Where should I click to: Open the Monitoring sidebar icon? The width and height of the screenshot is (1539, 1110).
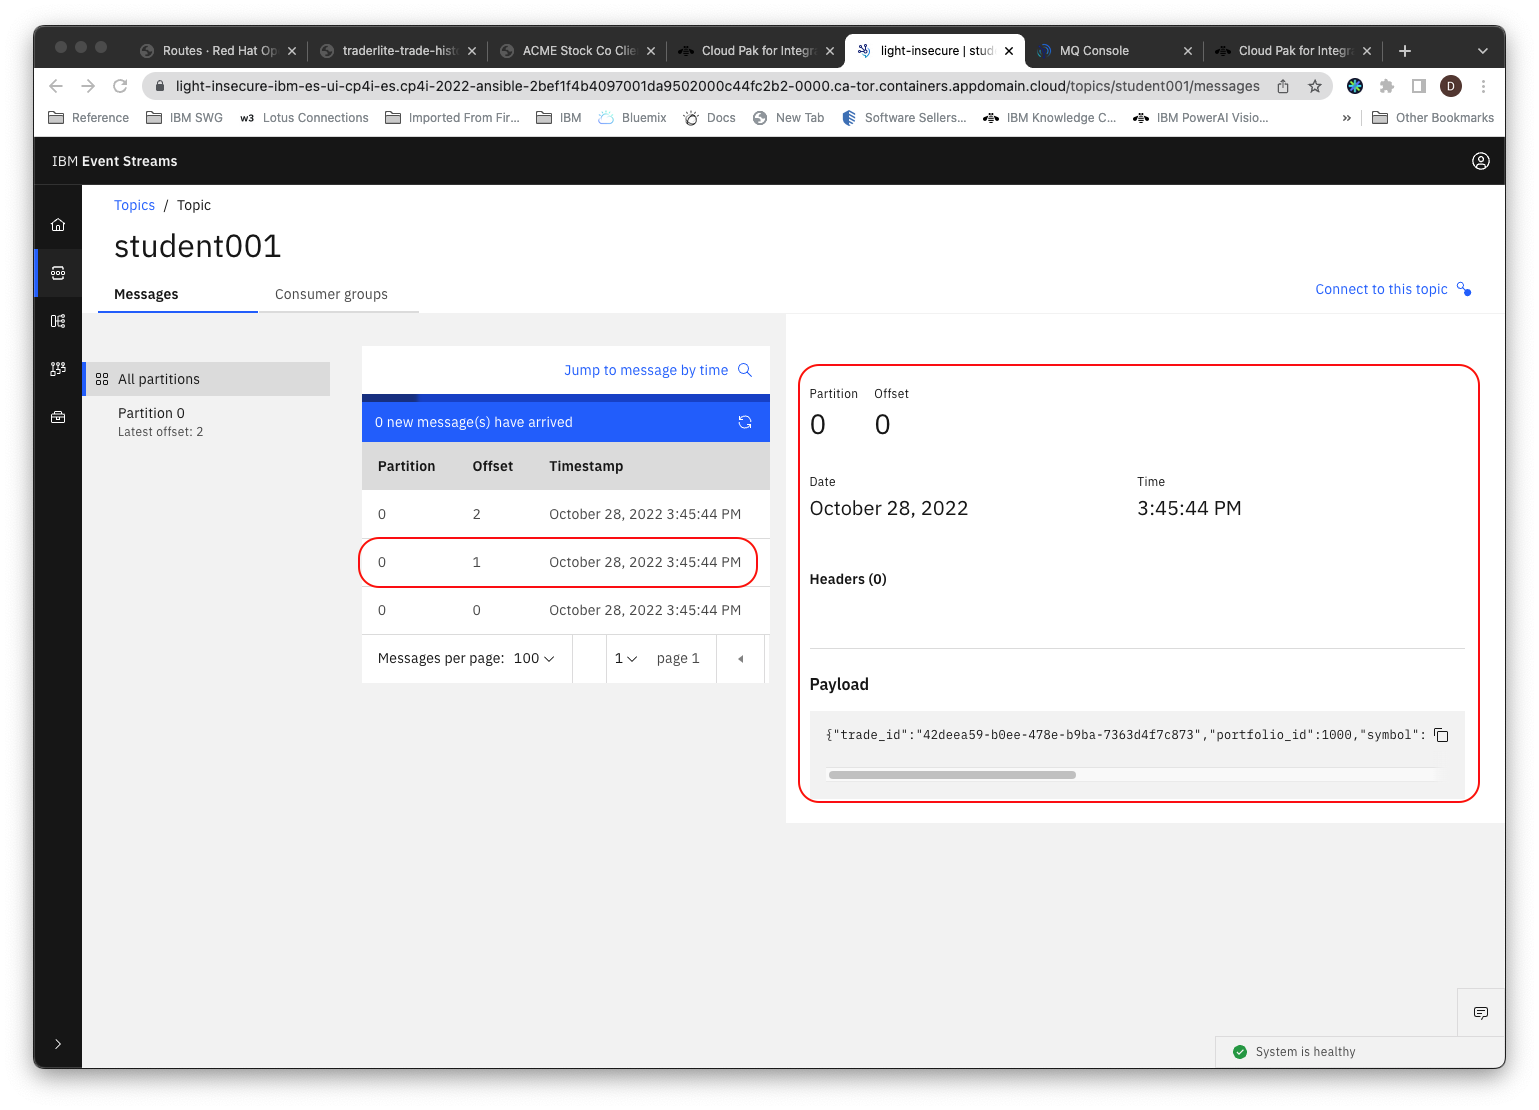(58, 369)
